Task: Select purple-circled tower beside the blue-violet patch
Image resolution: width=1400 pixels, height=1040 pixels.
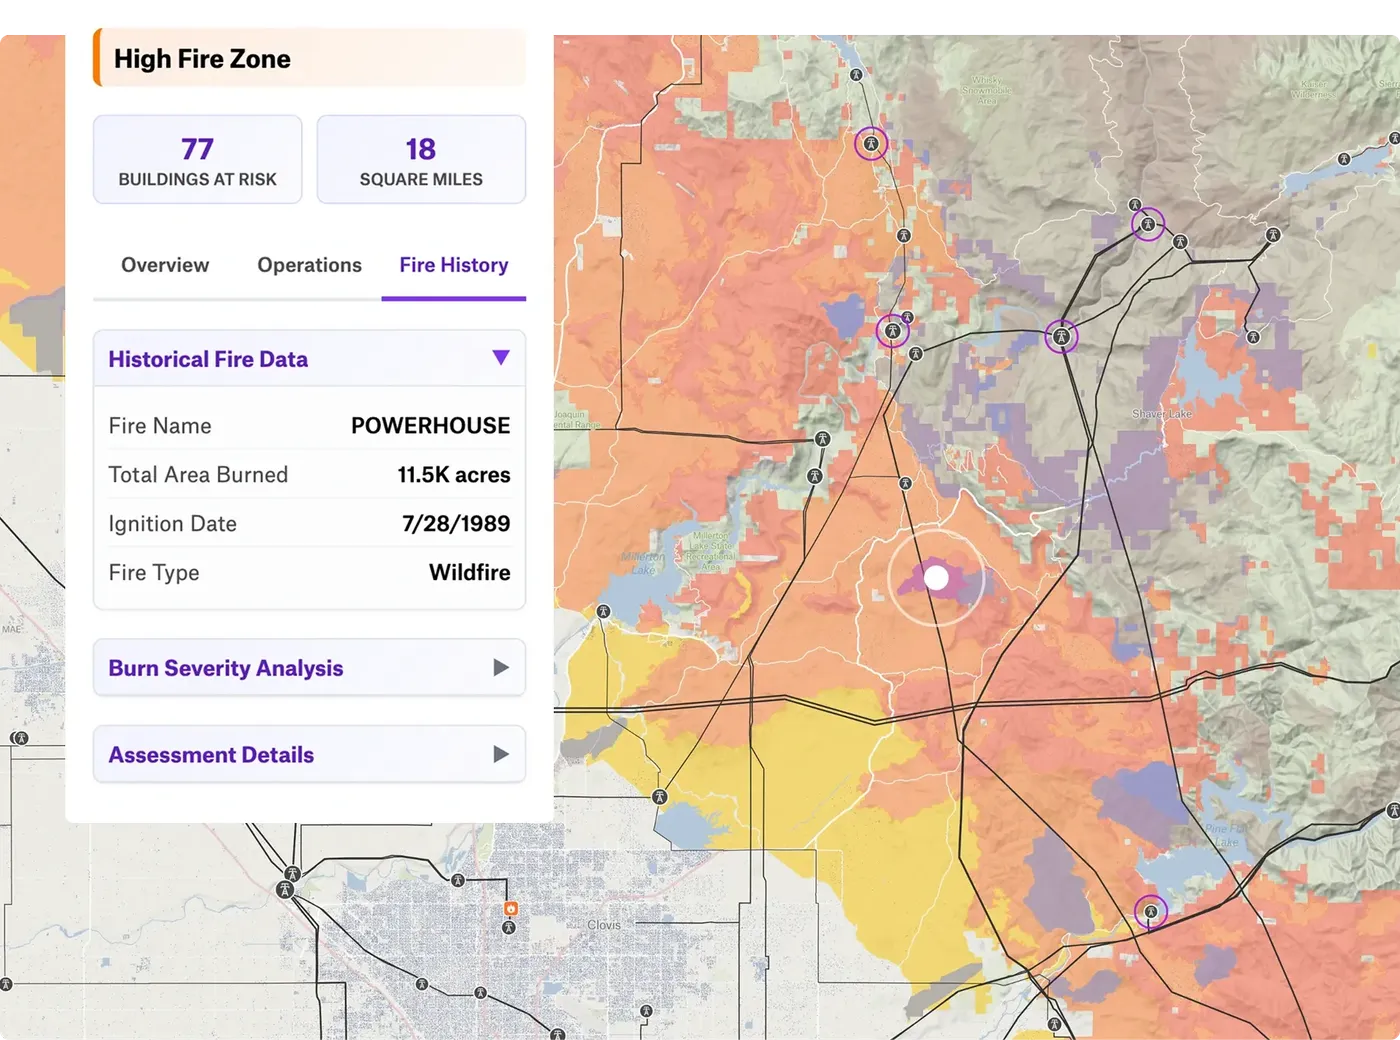Action: (892, 331)
